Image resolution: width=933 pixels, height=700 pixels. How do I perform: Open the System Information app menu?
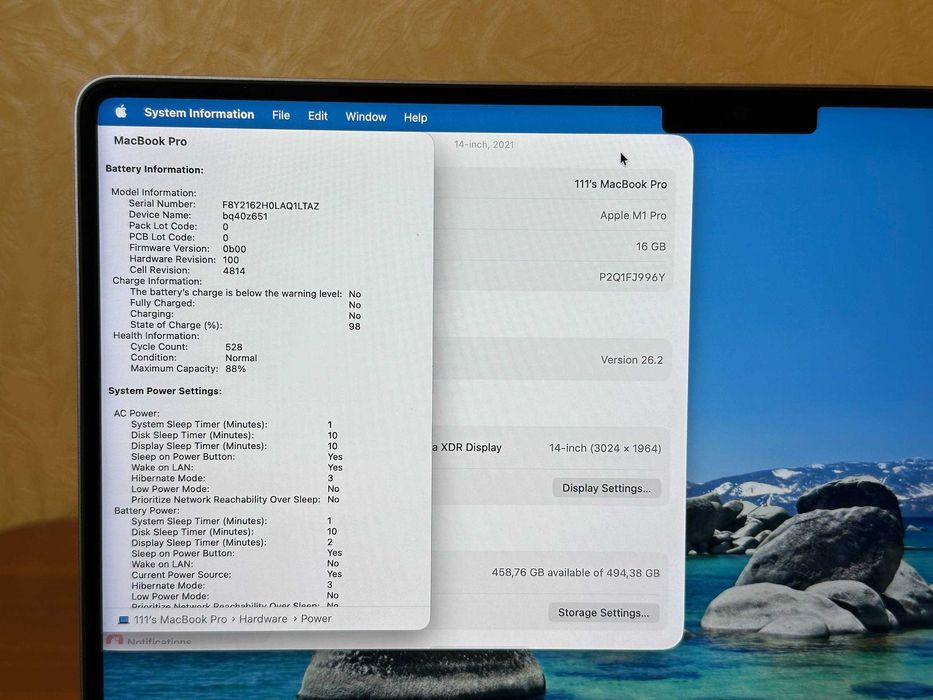(x=199, y=114)
